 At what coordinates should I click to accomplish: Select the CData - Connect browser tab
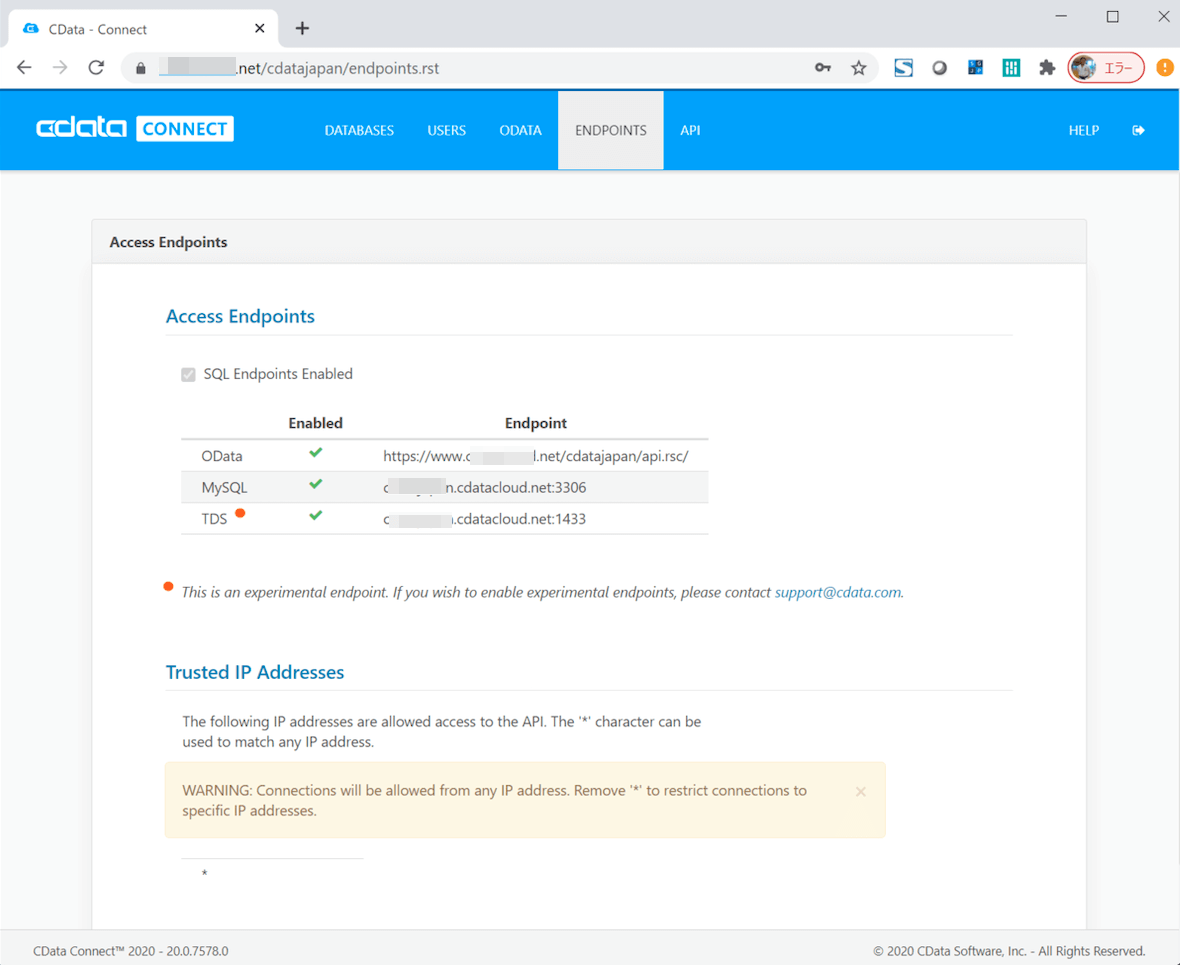[x=143, y=29]
